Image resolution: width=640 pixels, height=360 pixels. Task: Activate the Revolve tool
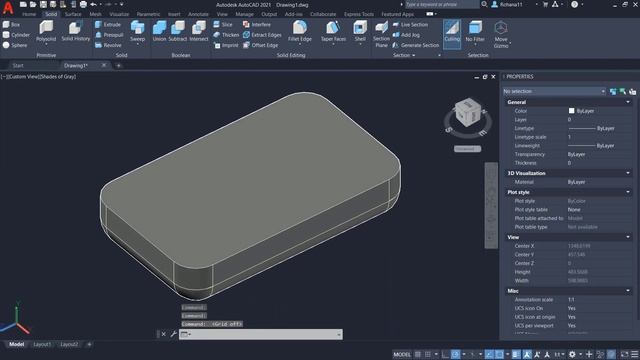pyautogui.click(x=108, y=45)
